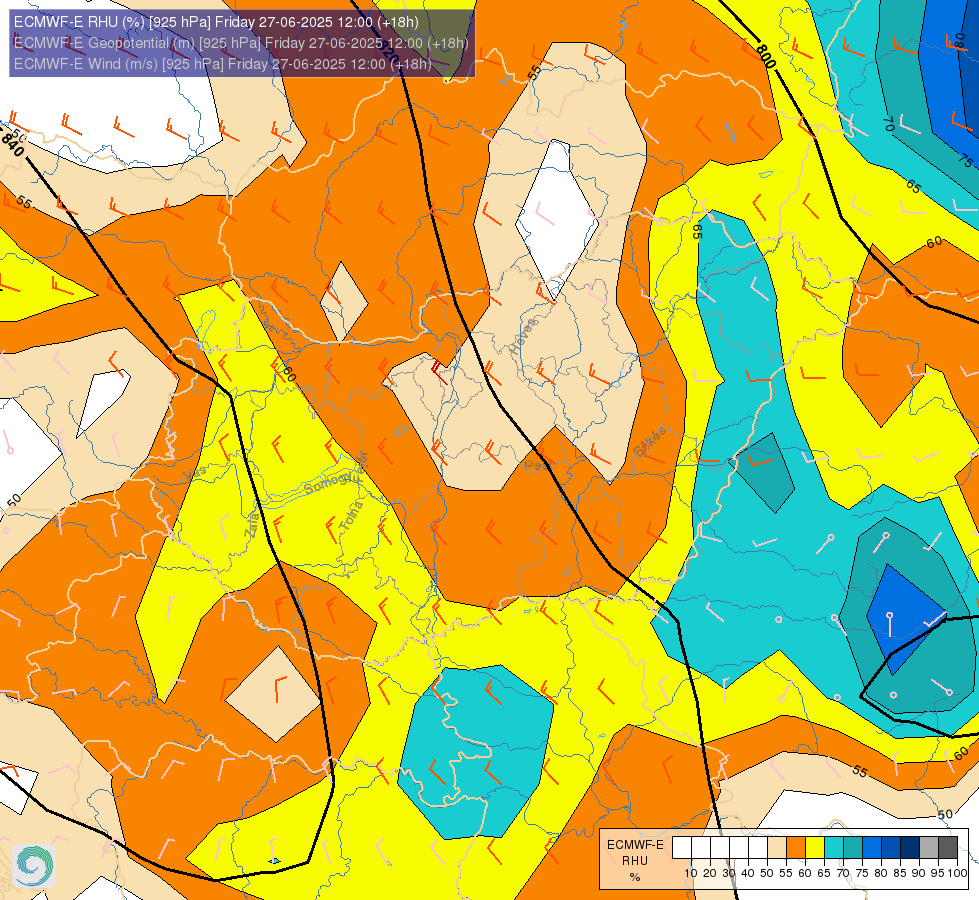Click the Pest county label
979x900 pixels.
pos(539,465)
